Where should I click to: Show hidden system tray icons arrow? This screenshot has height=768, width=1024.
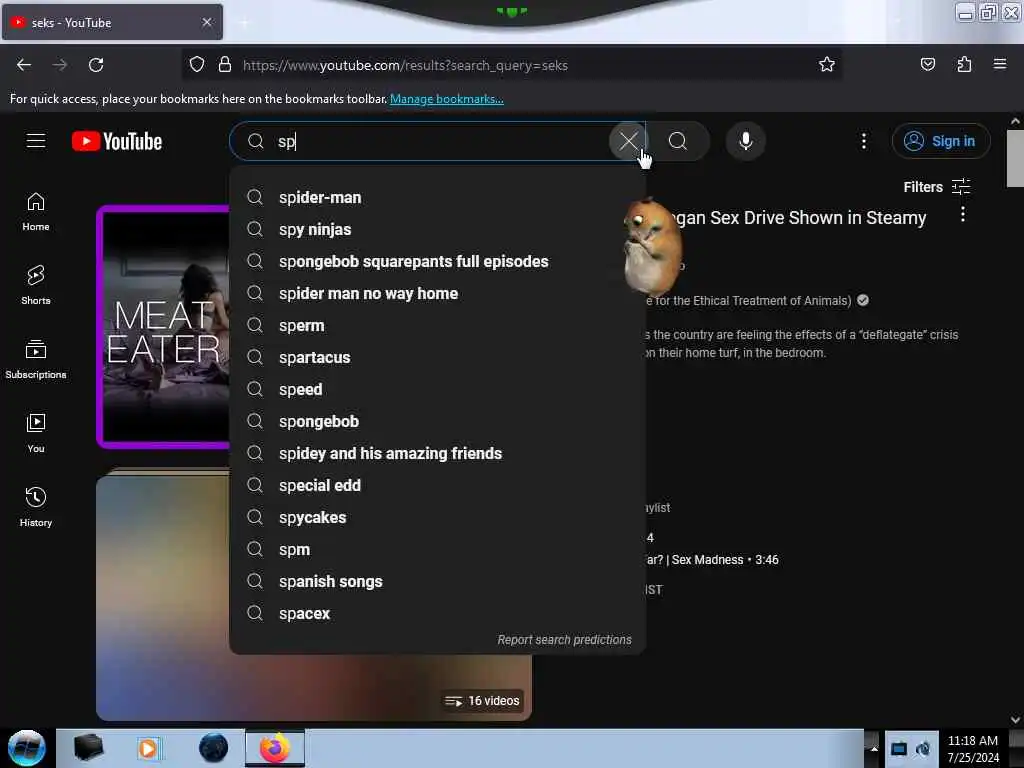pyautogui.click(x=874, y=748)
